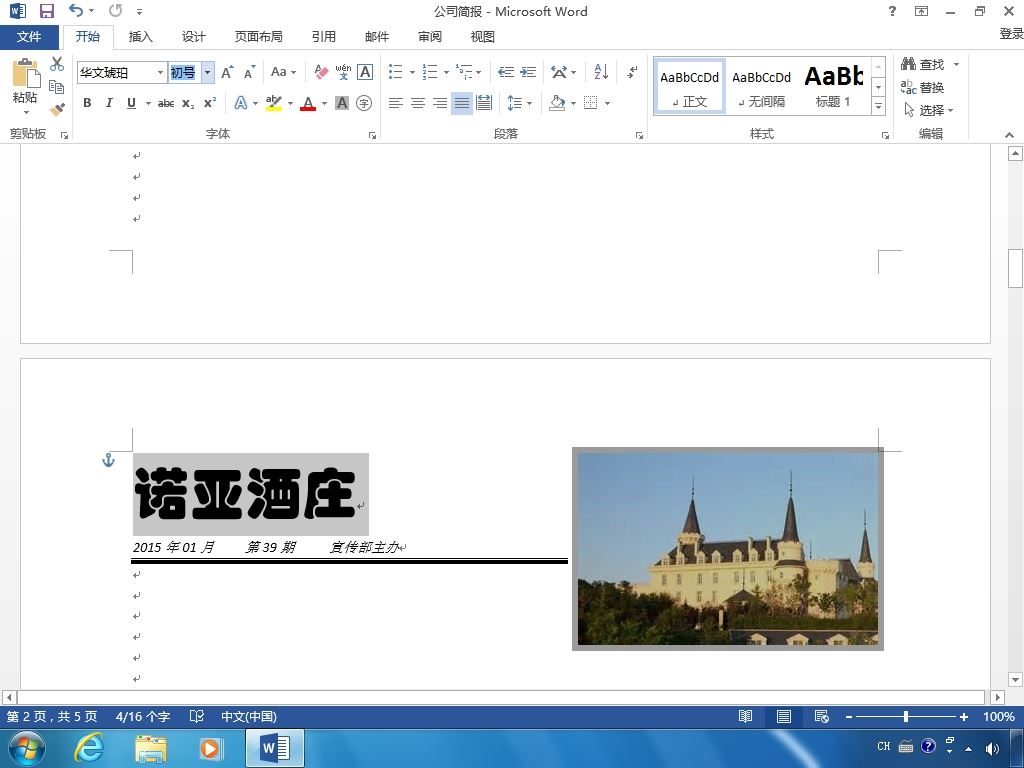The width and height of the screenshot is (1024, 768).
Task: Switch to Print Layout view in status bar
Action: 784,716
